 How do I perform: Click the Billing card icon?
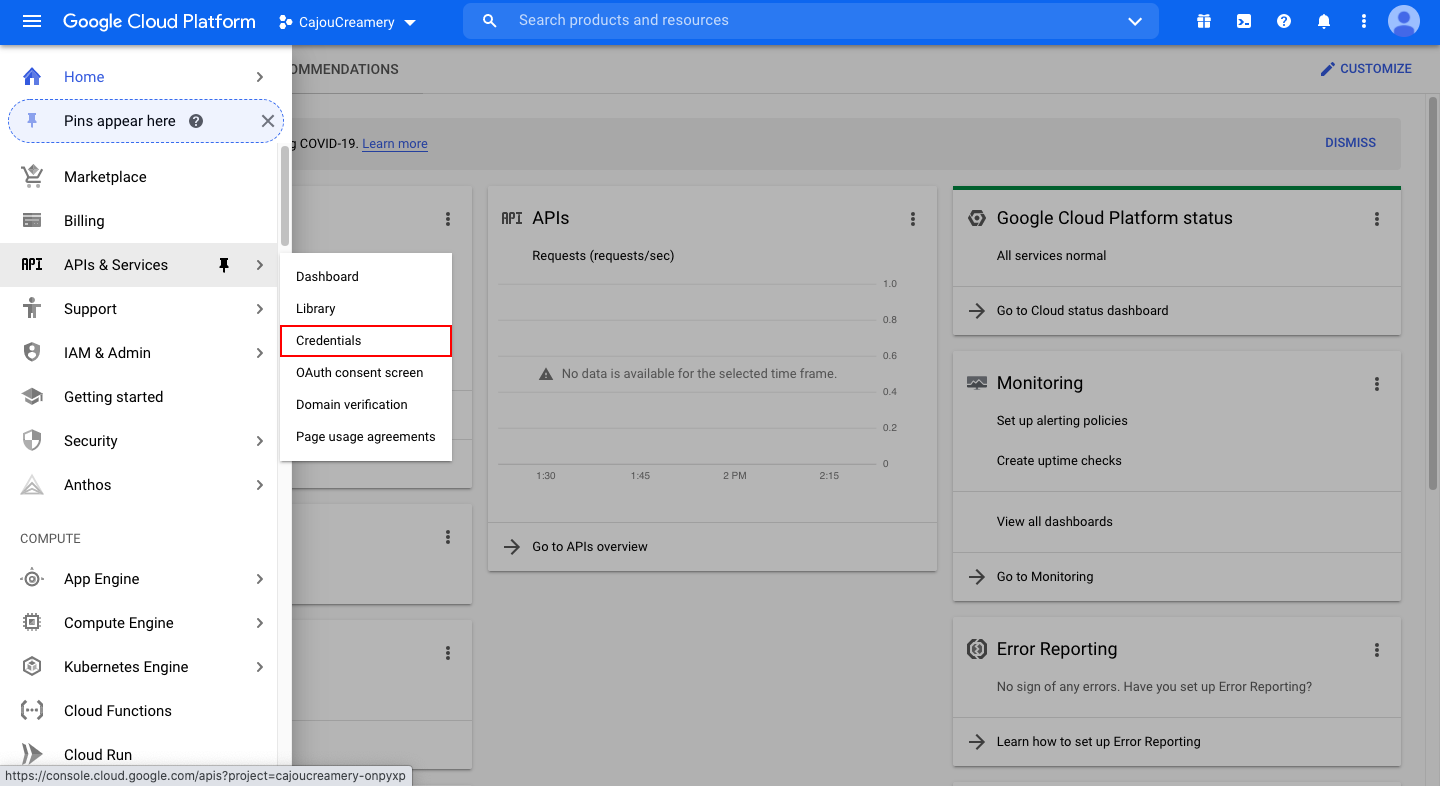(x=32, y=221)
